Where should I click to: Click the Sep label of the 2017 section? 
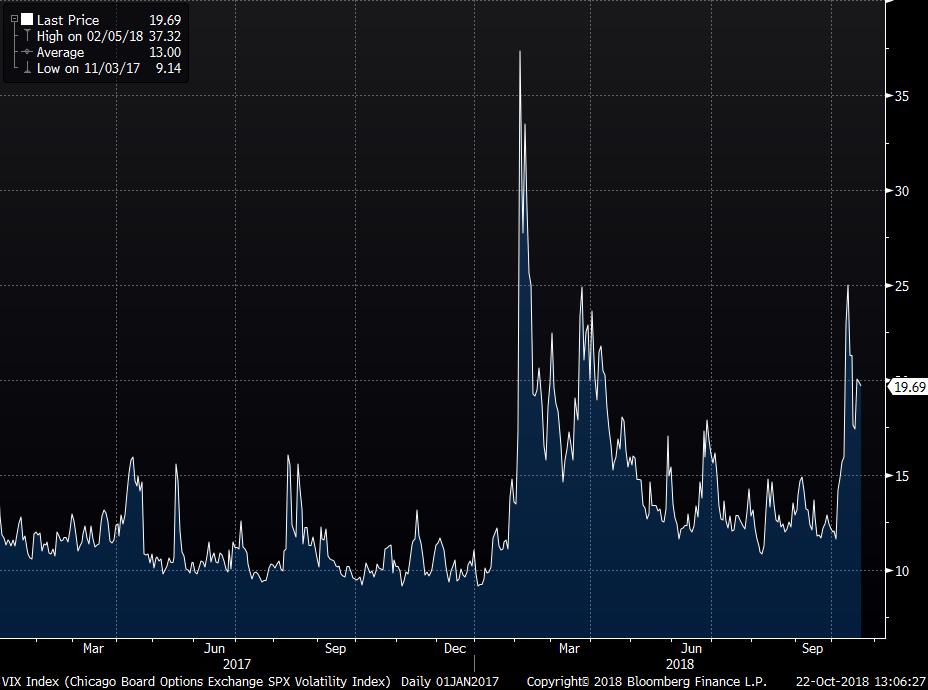(335, 649)
